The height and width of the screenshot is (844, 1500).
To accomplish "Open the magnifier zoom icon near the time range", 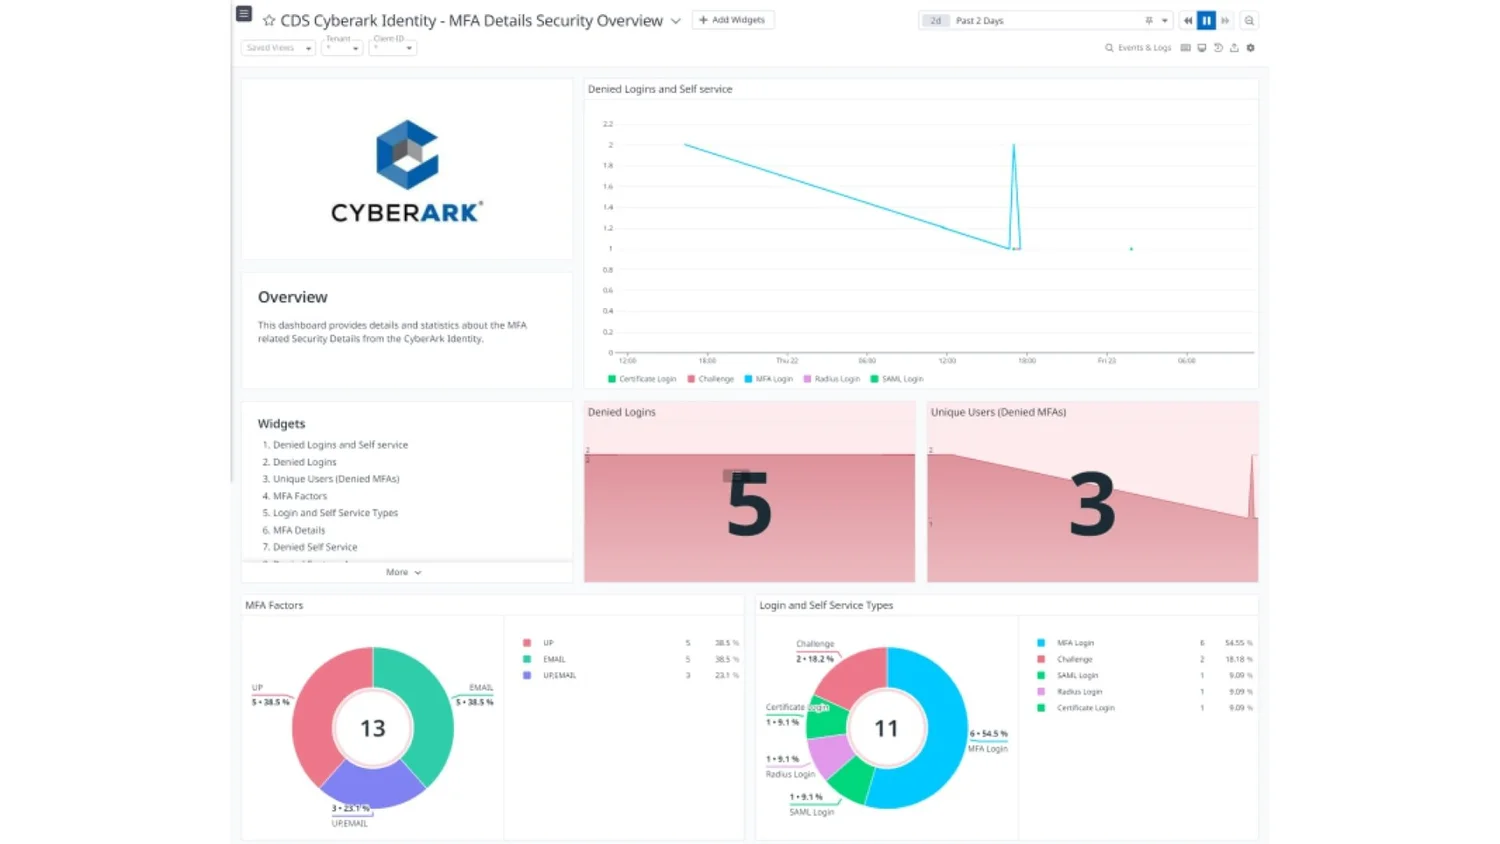I will pyautogui.click(x=1250, y=20).
